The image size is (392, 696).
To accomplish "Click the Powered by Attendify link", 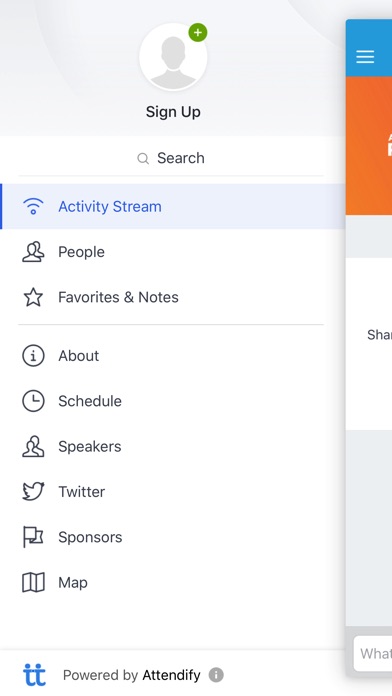I will [131, 675].
